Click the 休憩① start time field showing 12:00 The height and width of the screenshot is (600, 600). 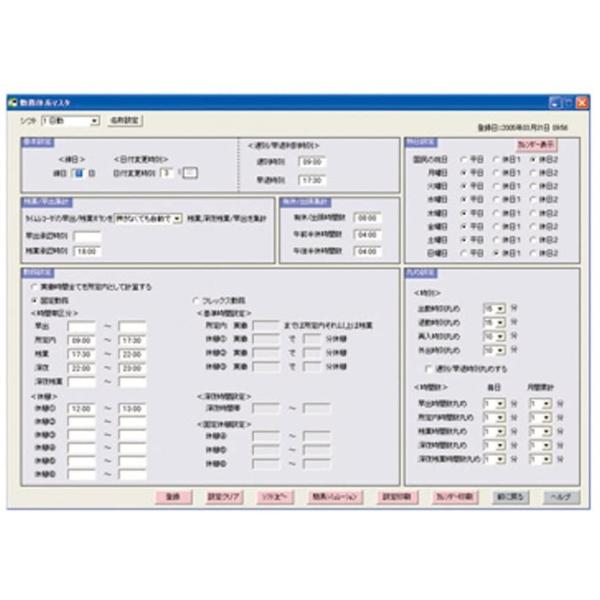pos(82,408)
